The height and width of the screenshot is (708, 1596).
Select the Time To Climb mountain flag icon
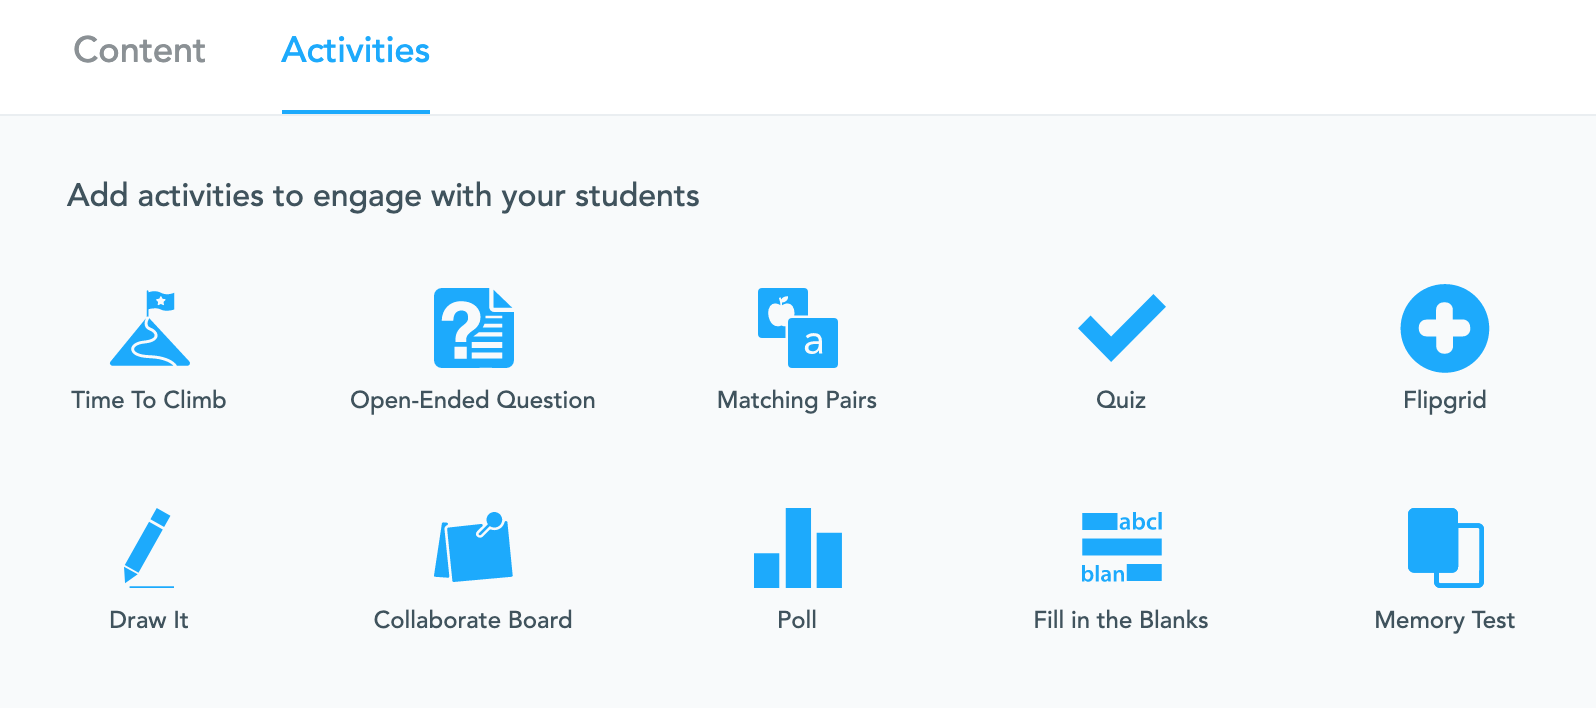click(149, 328)
